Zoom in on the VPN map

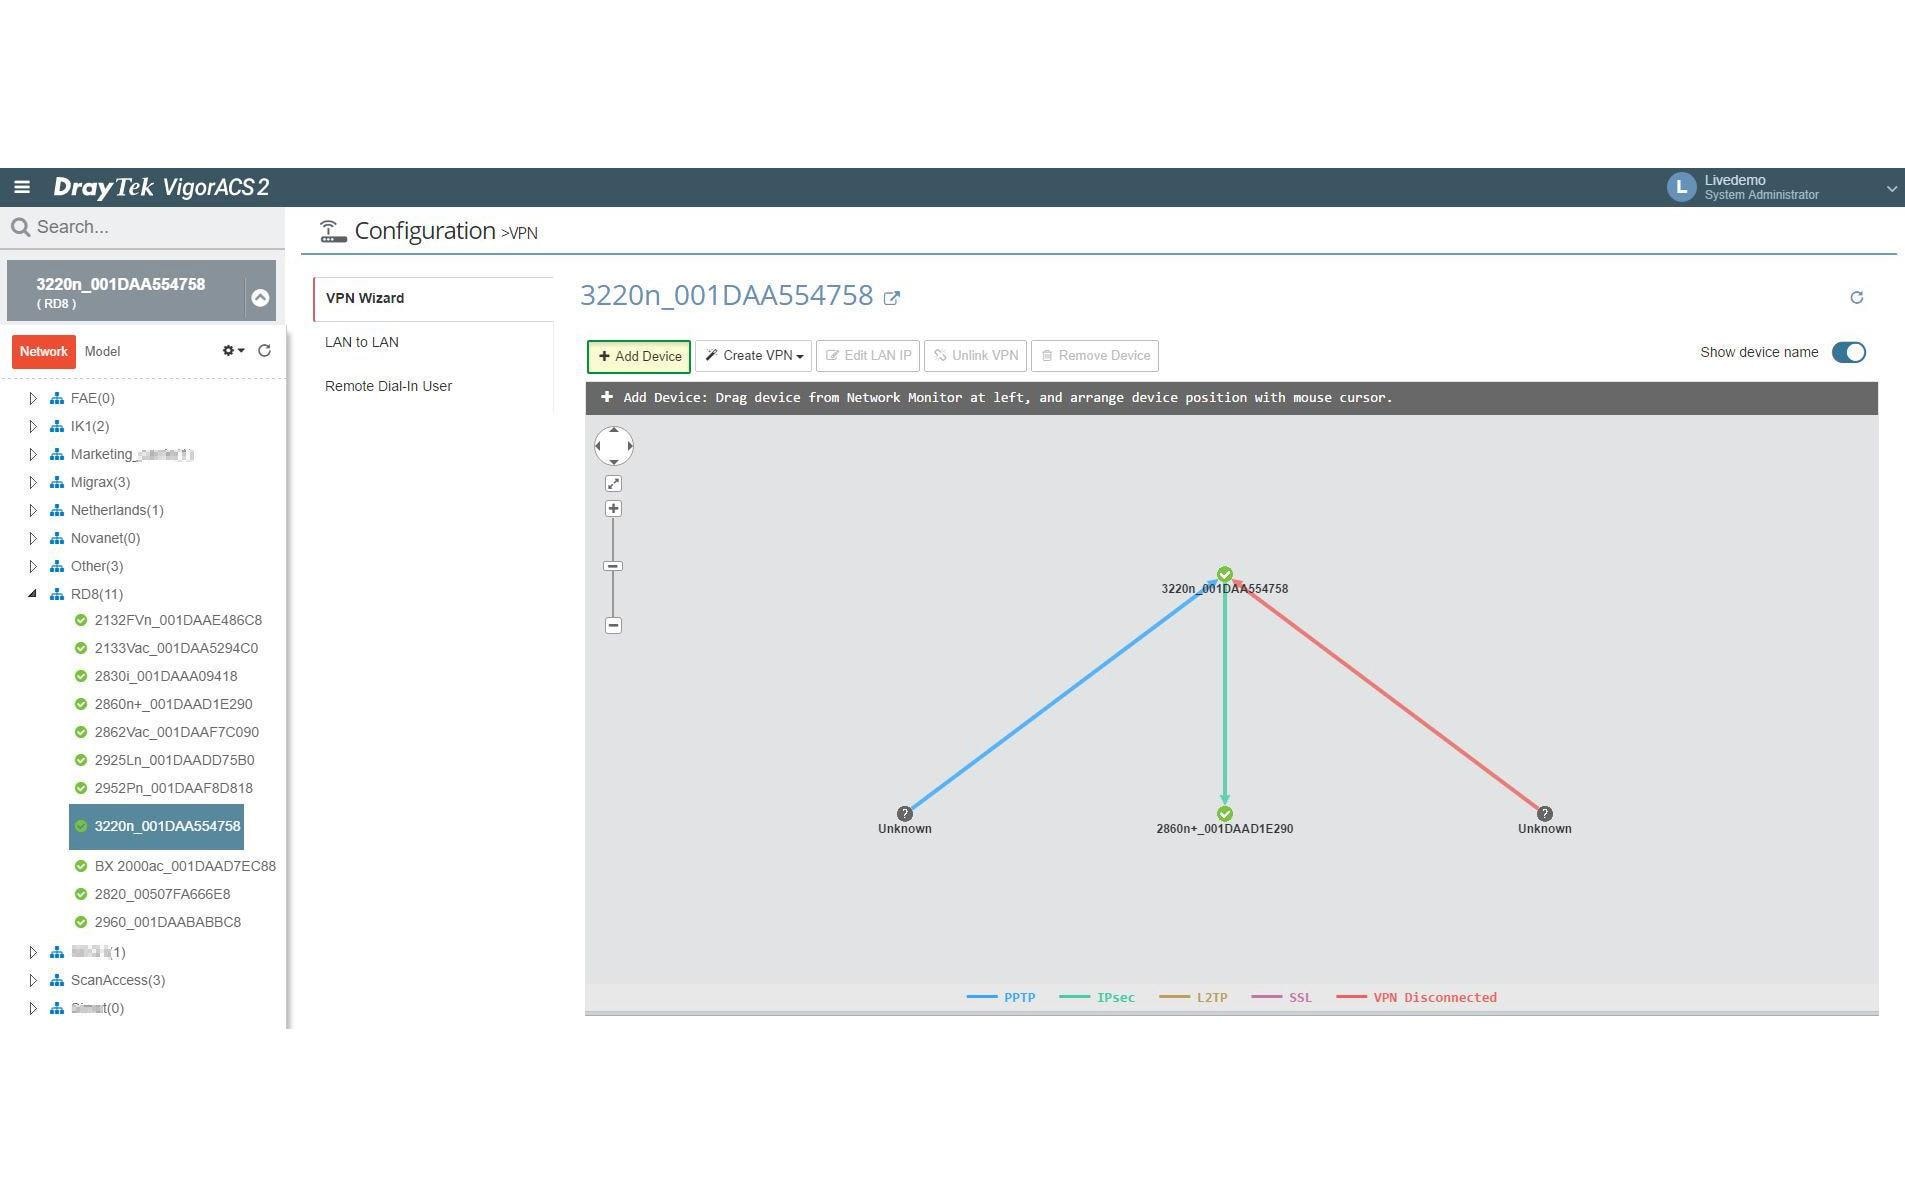click(613, 509)
